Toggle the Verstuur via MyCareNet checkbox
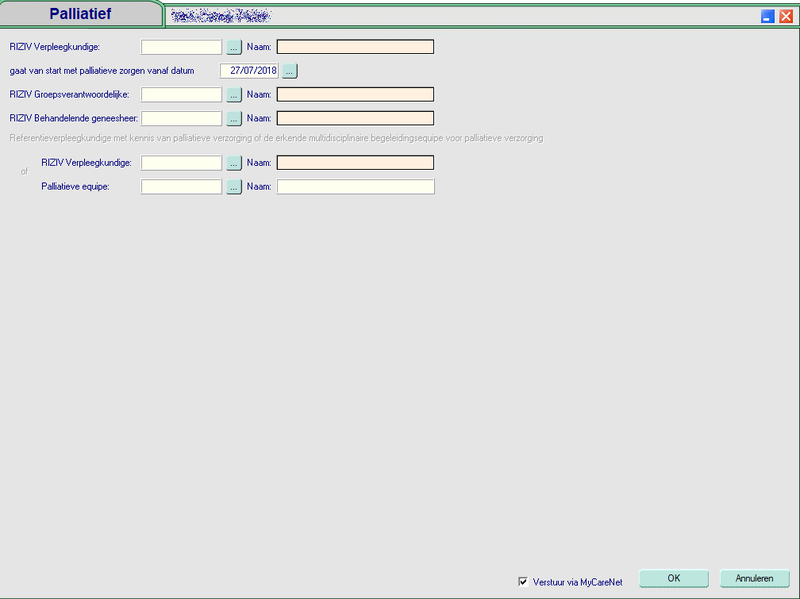The height and width of the screenshot is (599, 800). coord(523,581)
